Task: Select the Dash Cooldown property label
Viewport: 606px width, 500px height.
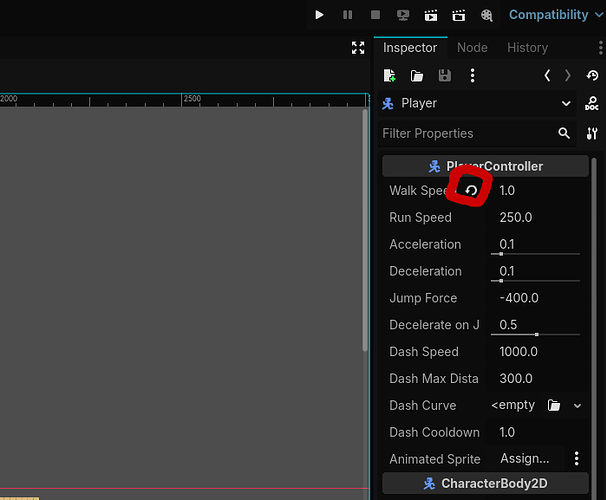Action: click(x=434, y=432)
